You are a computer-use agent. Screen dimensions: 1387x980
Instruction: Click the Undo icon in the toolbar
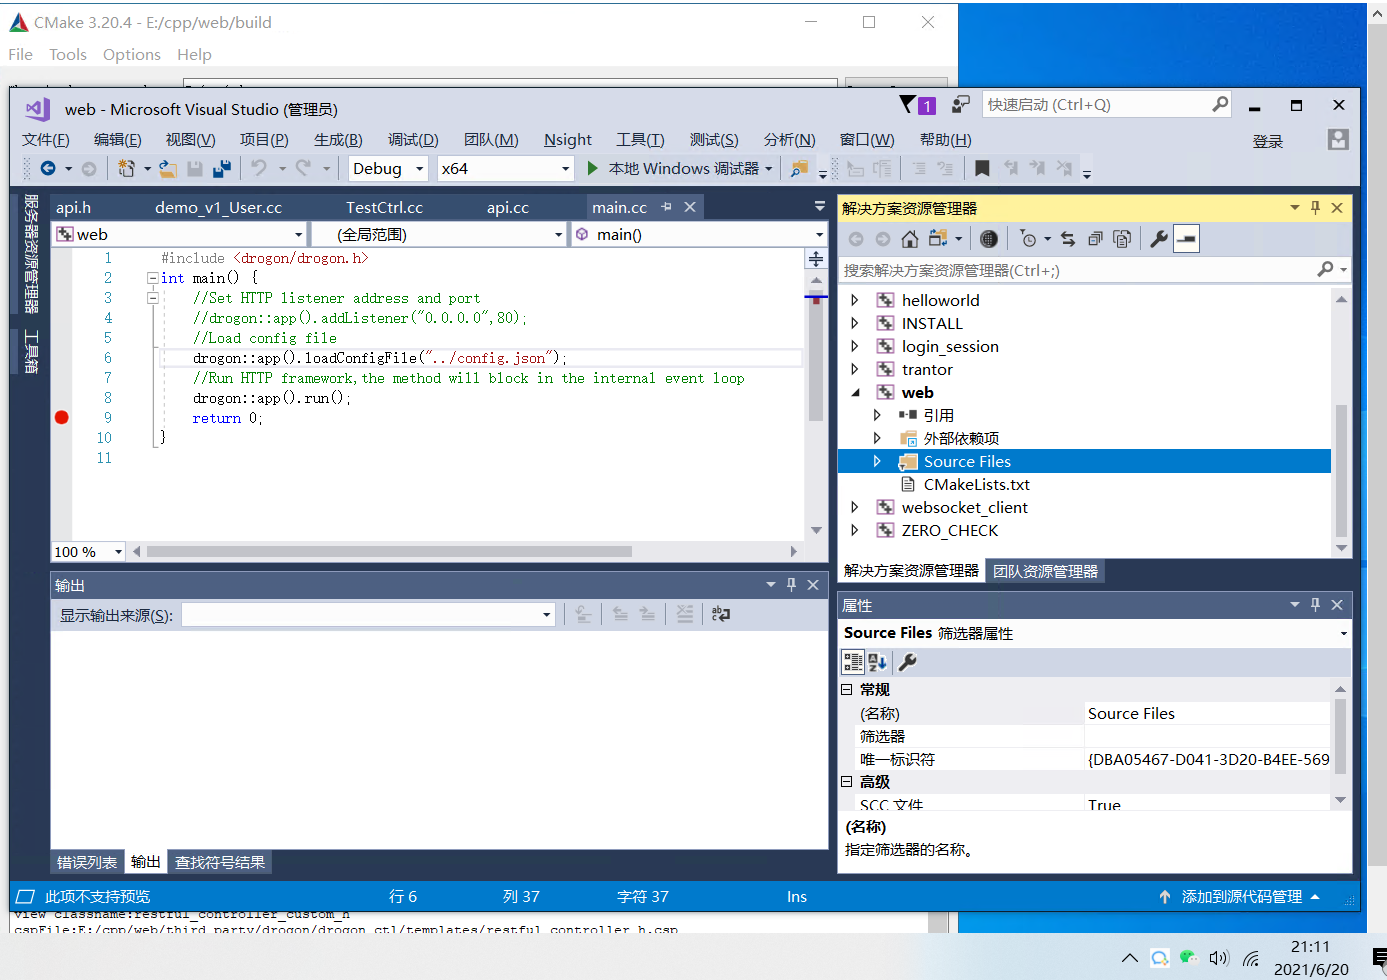(x=260, y=168)
